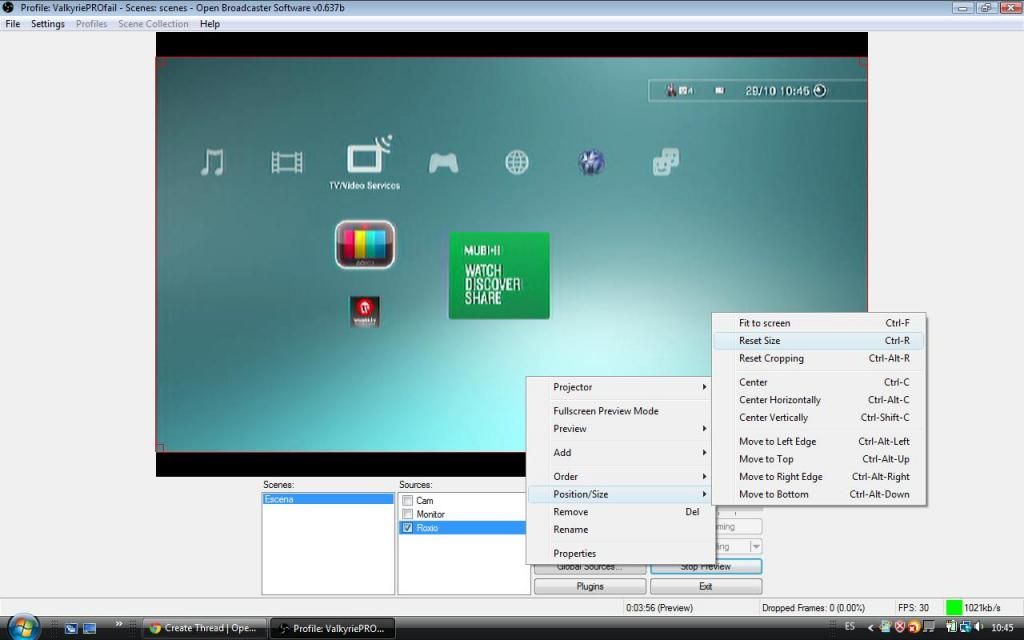Choose Move to Bottom

coord(819,495)
